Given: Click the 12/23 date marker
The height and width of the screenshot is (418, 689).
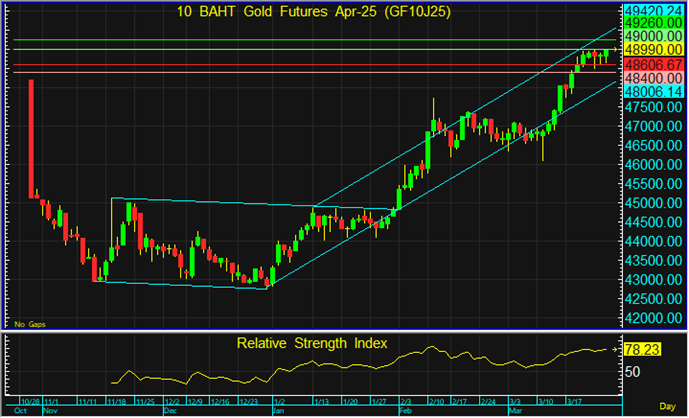Looking at the screenshot, I should pyautogui.click(x=249, y=402).
